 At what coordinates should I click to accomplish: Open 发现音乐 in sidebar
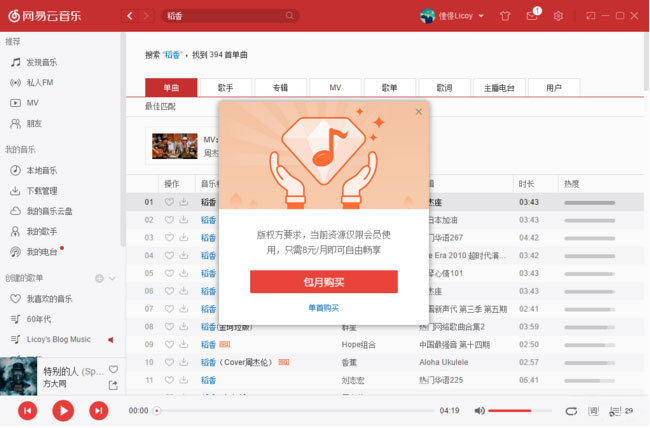point(41,62)
